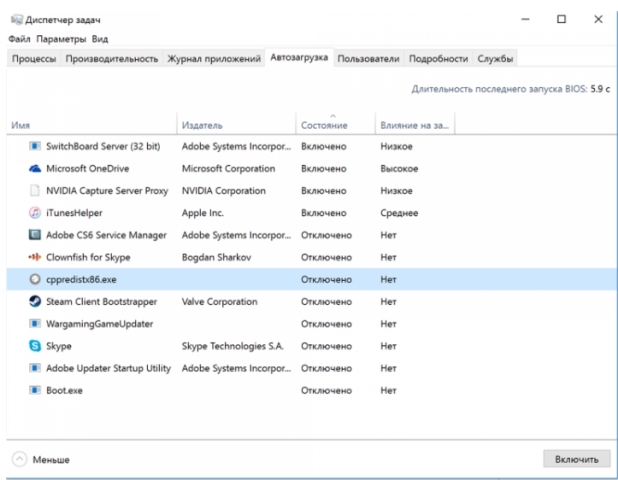The width and height of the screenshot is (618, 480).
Task: Click the BIOS startup duration text
Action: tap(511, 89)
